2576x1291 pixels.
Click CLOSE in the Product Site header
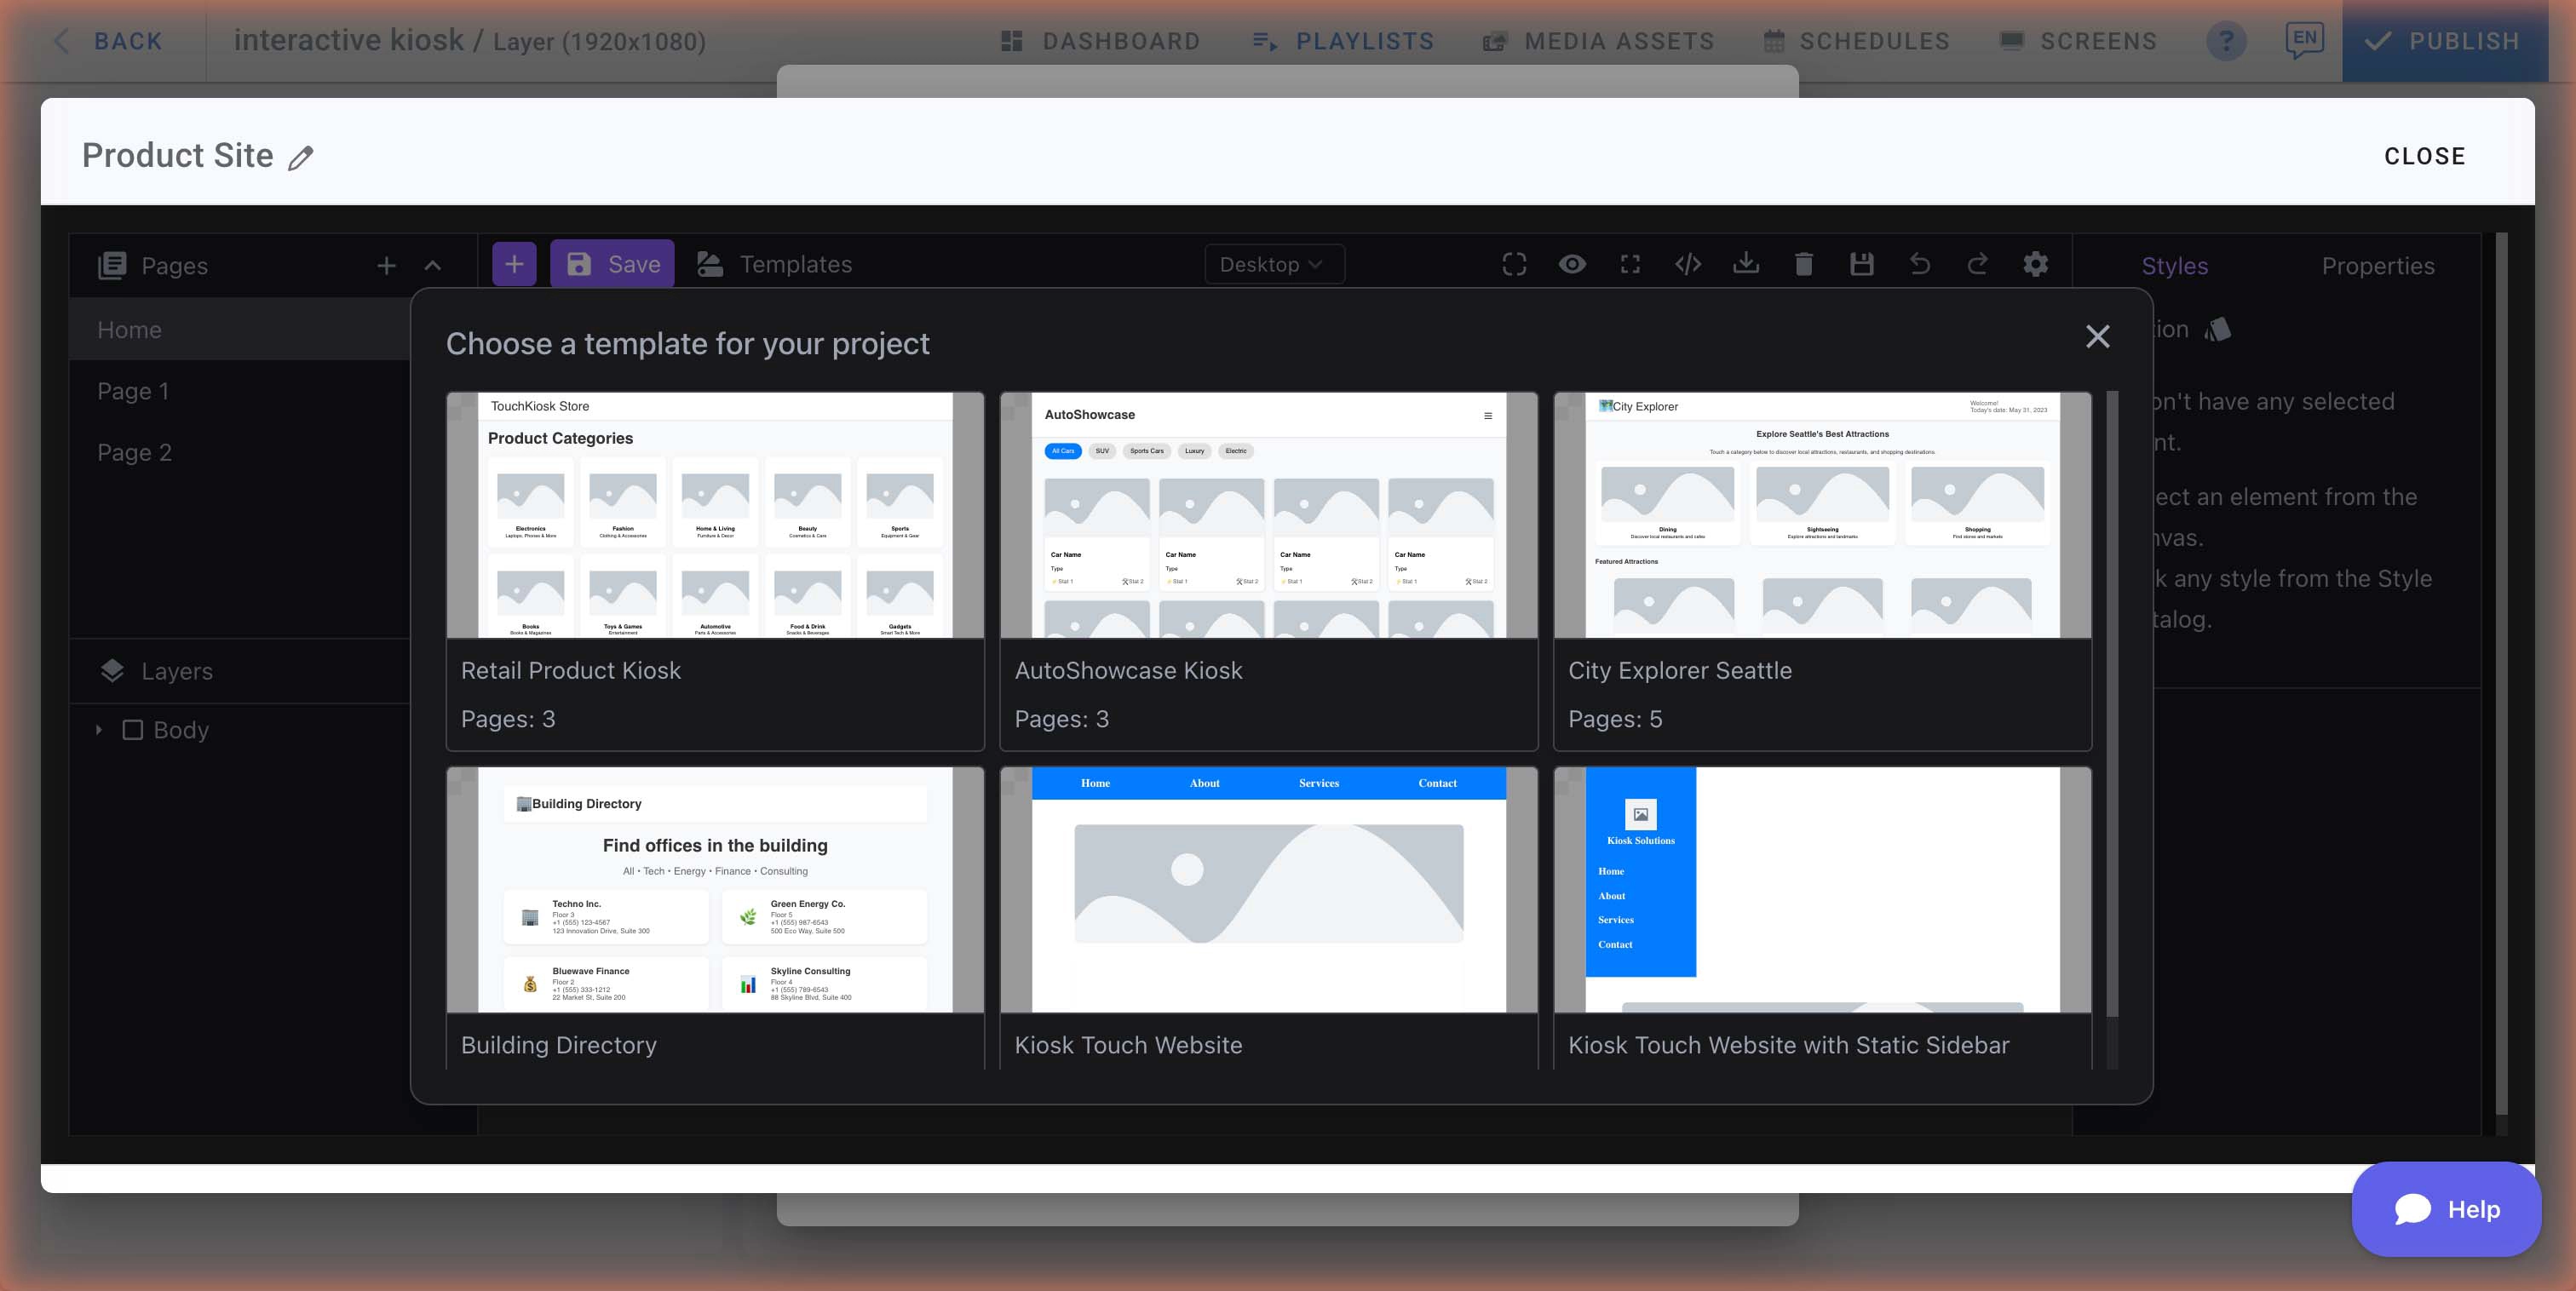point(2424,156)
